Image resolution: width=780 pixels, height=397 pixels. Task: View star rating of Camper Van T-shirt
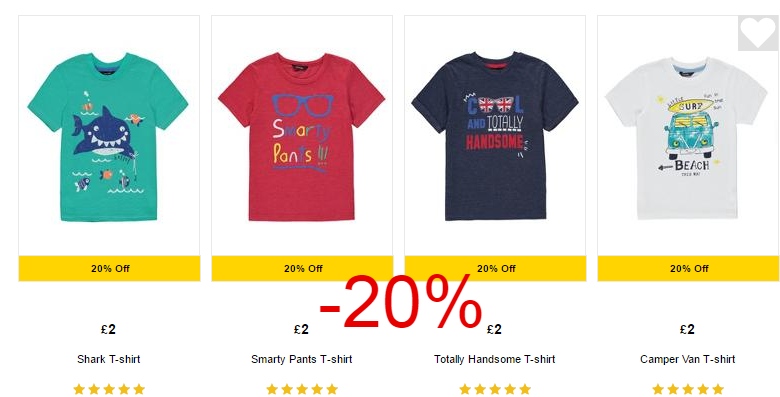[x=688, y=389]
